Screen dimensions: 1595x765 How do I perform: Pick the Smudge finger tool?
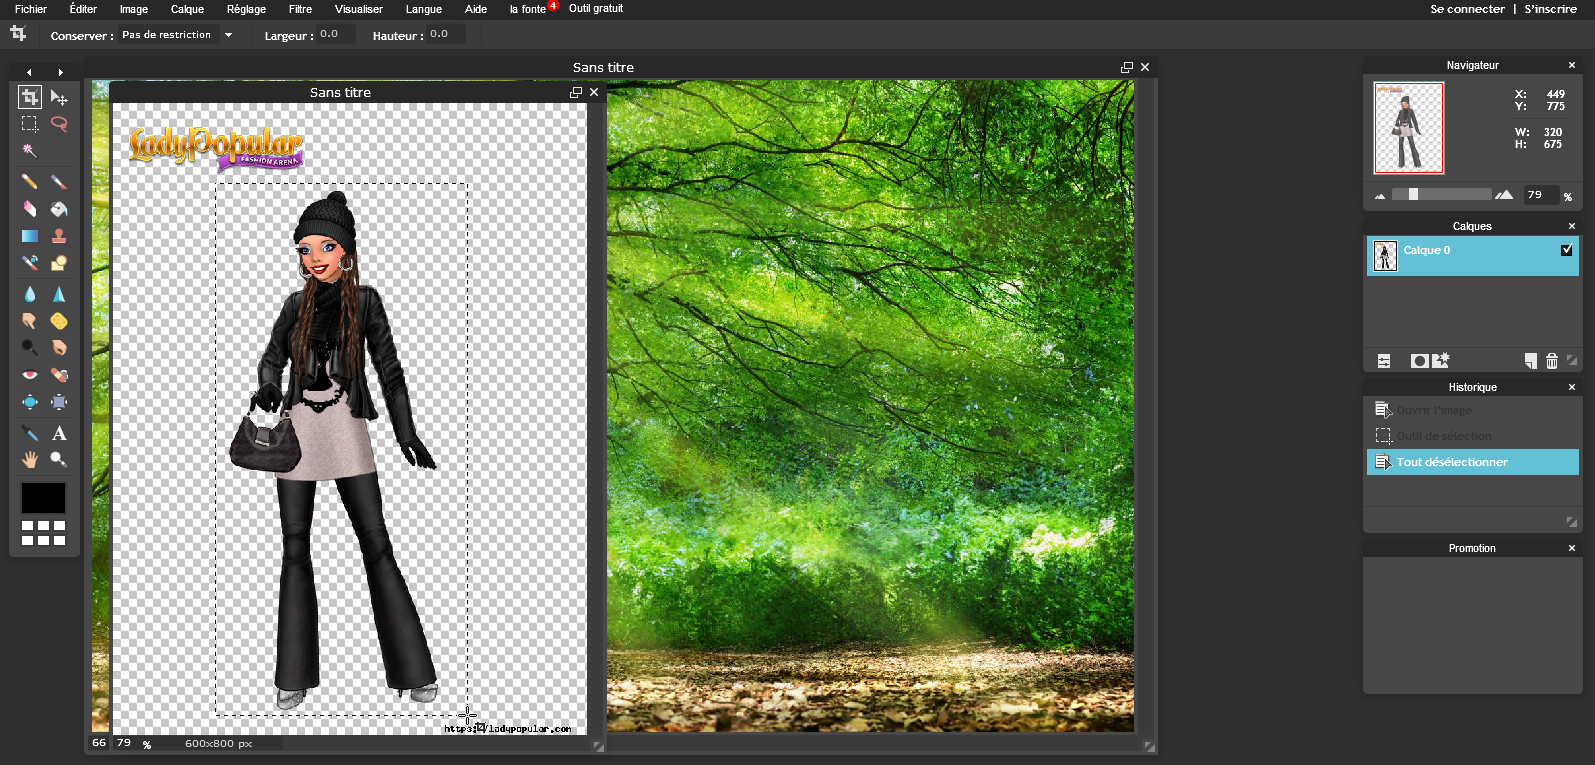[30, 321]
